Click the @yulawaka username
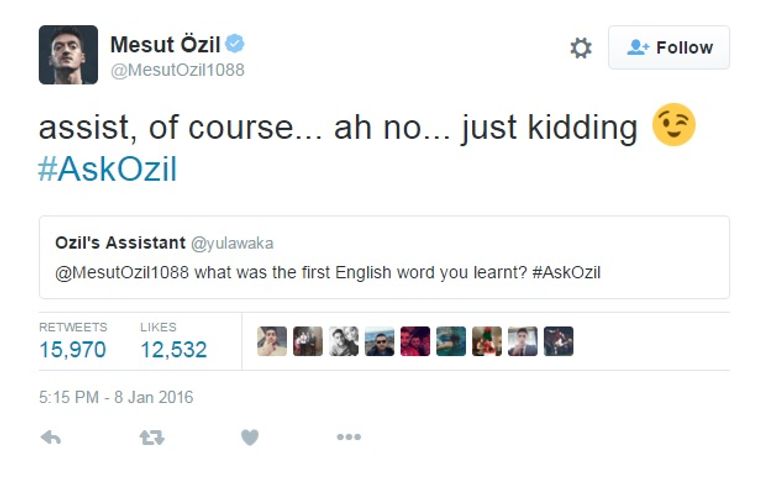The image size is (768, 477). tap(232, 243)
